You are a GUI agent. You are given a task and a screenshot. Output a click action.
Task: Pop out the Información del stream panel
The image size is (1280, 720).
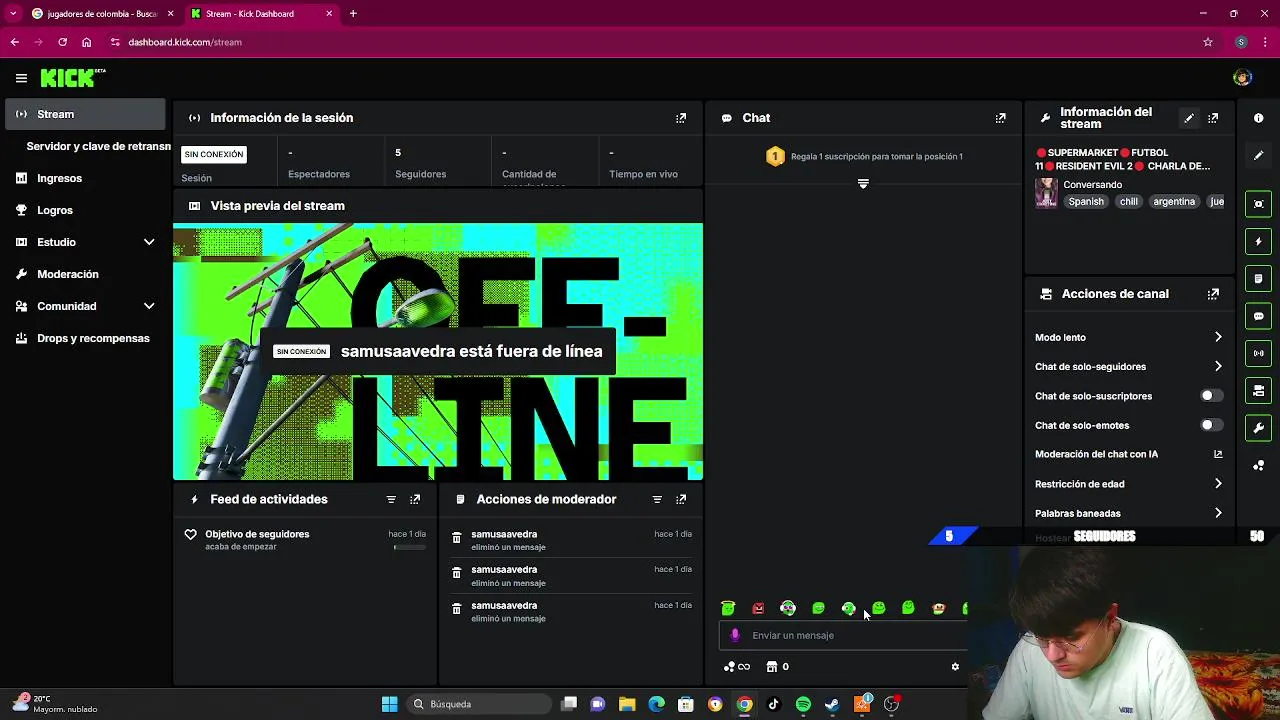coord(1213,118)
